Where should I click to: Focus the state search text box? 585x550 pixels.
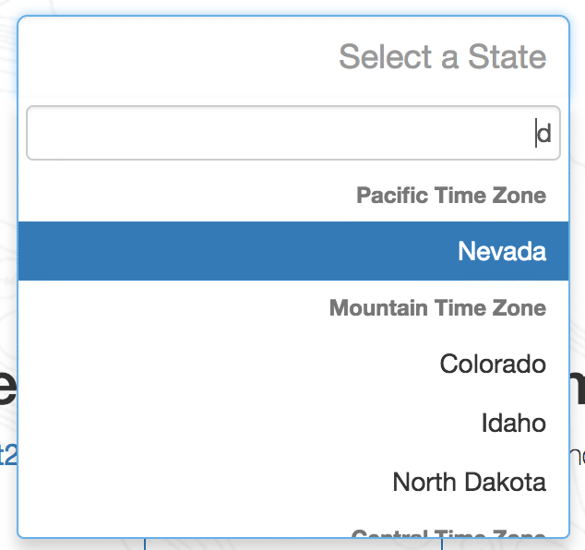coord(293,133)
